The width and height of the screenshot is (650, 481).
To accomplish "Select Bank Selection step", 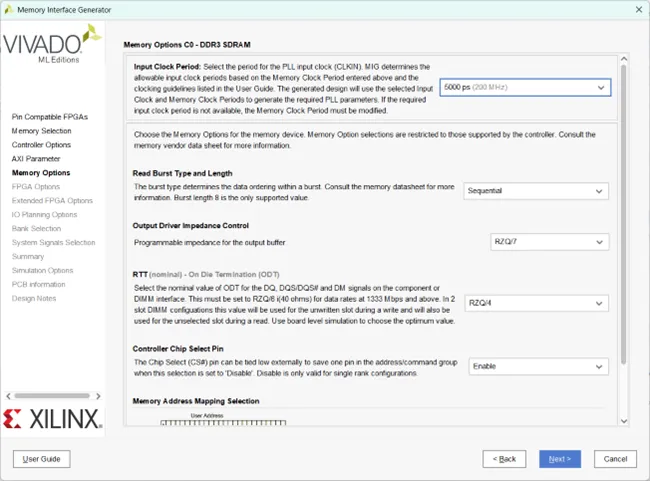I will click(x=36, y=228).
